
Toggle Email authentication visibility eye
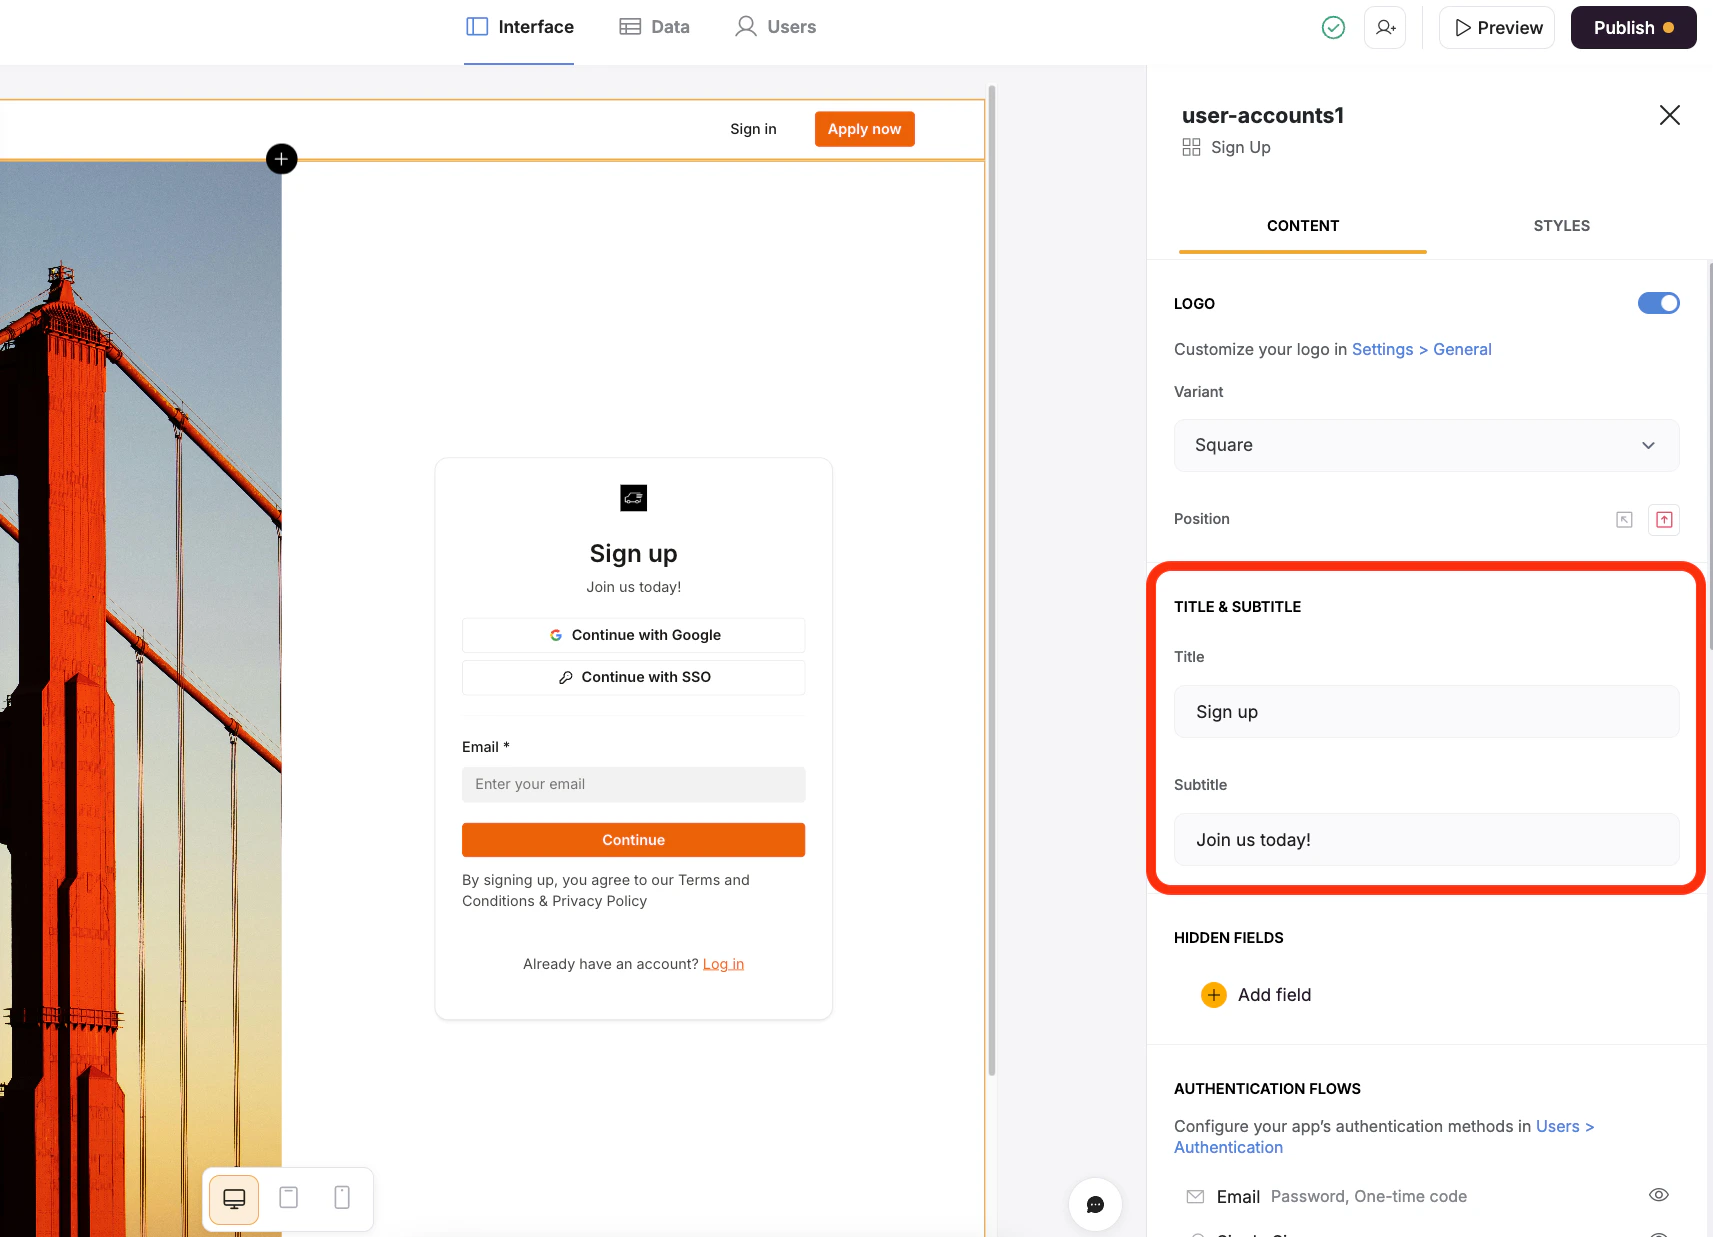click(x=1658, y=1195)
